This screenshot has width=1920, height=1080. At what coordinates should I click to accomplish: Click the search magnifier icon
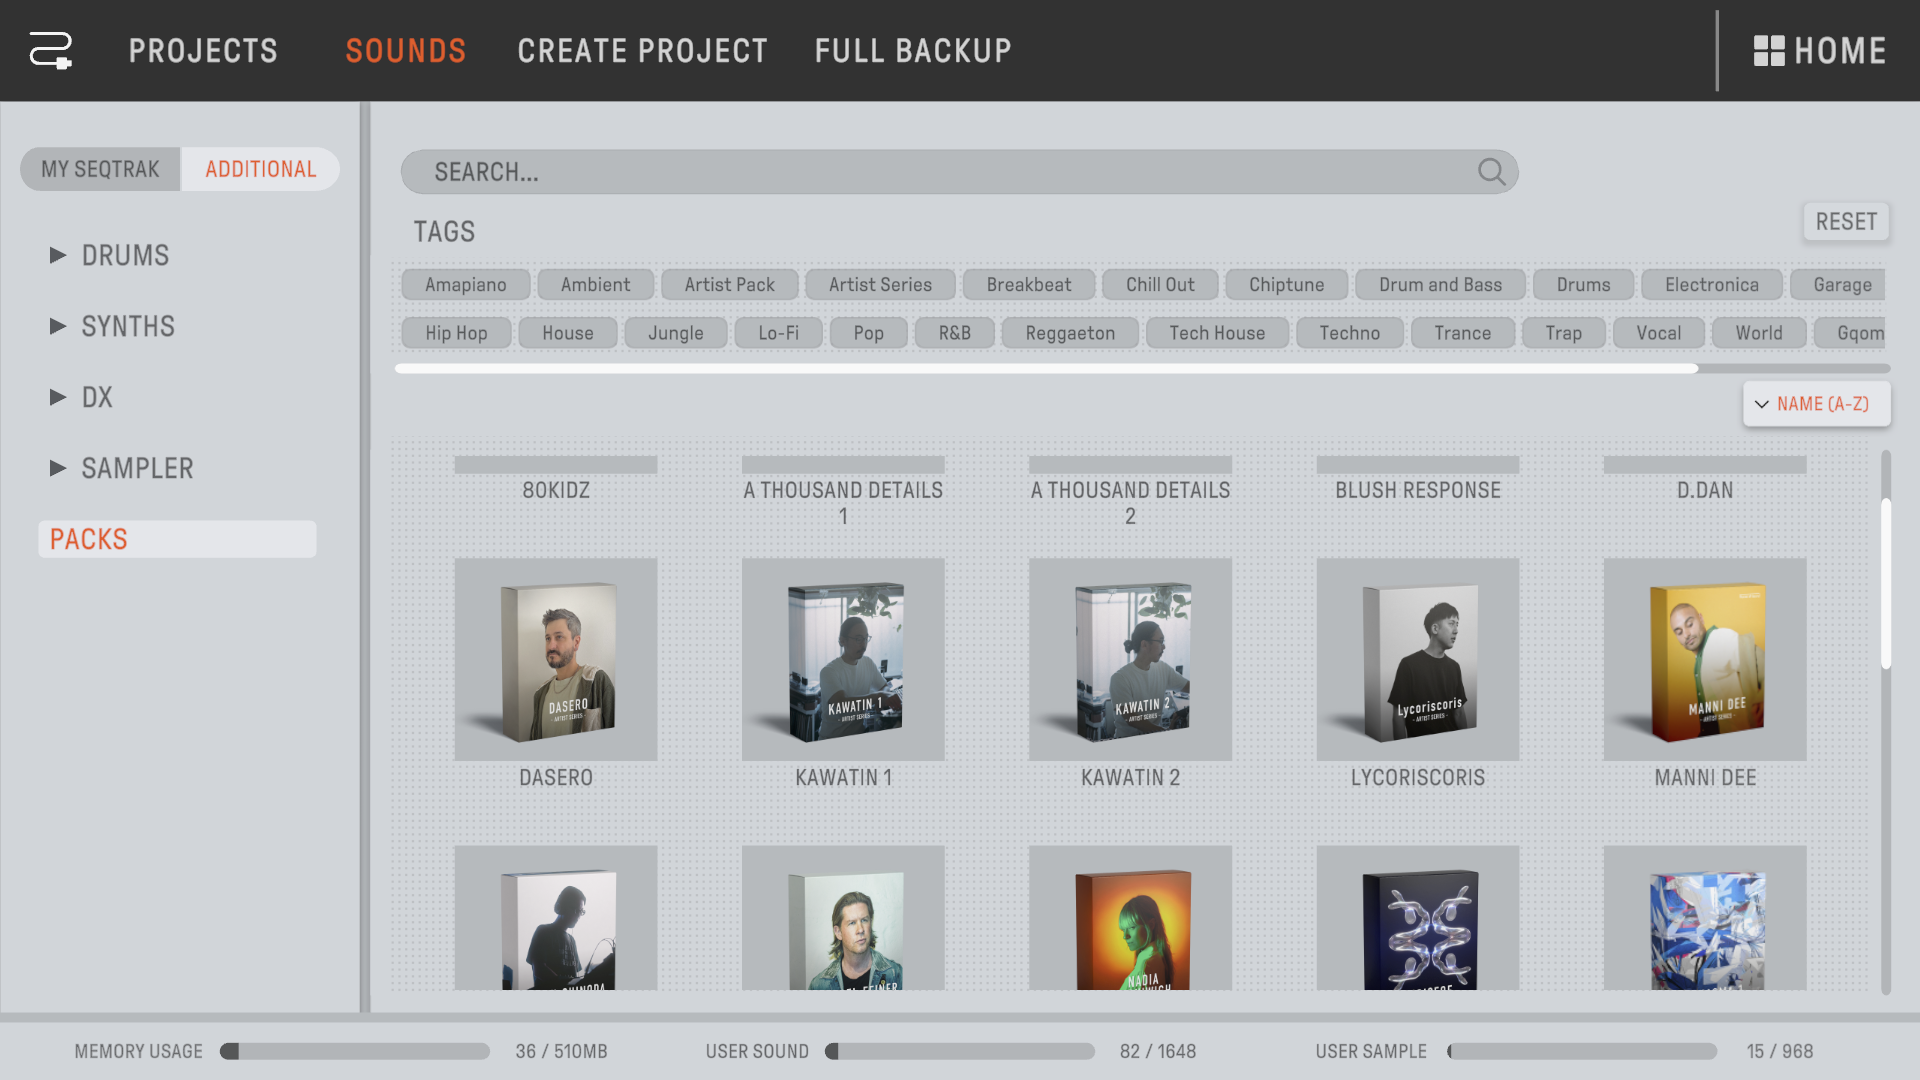click(1491, 172)
